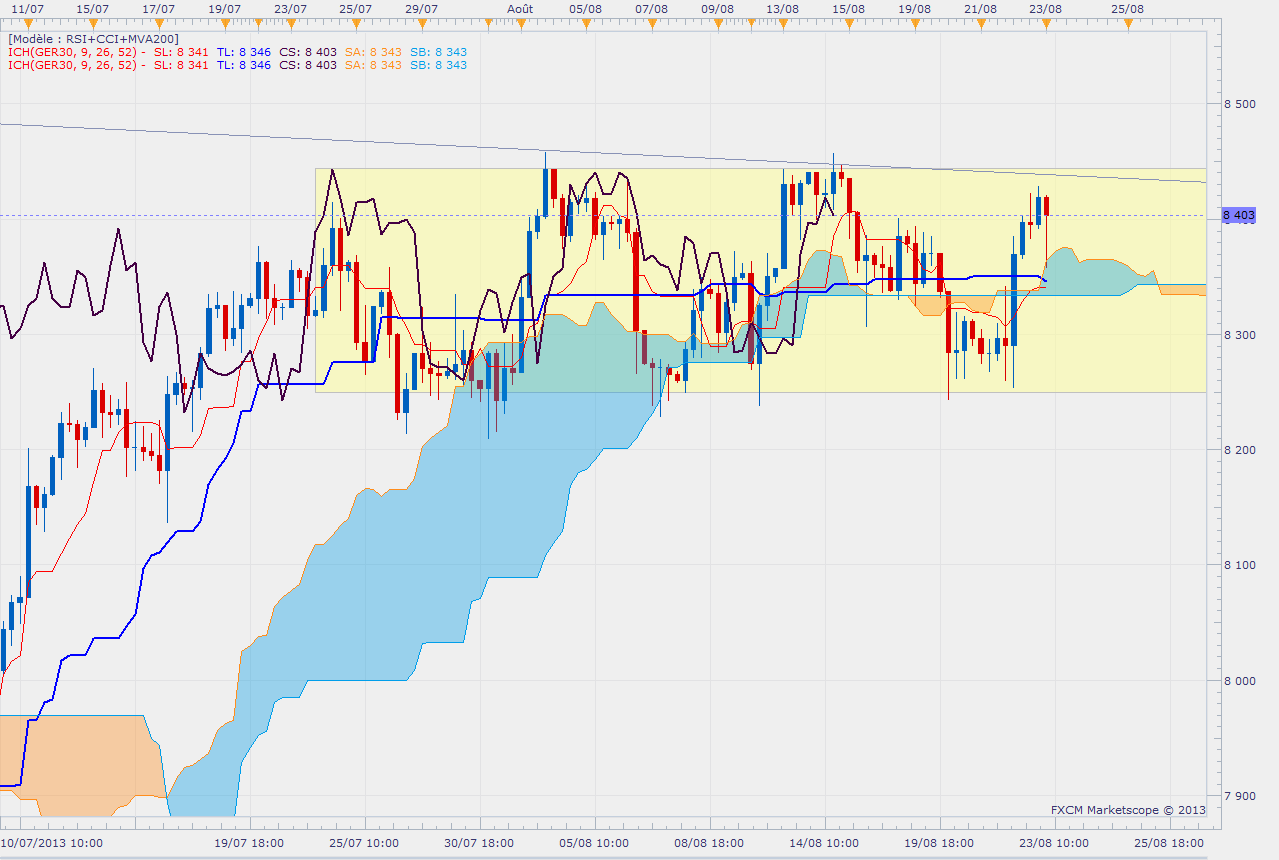Image resolution: width=1279 pixels, height=860 pixels.
Task: Click the orange triangle marker below 17/07
Action: 160,22
